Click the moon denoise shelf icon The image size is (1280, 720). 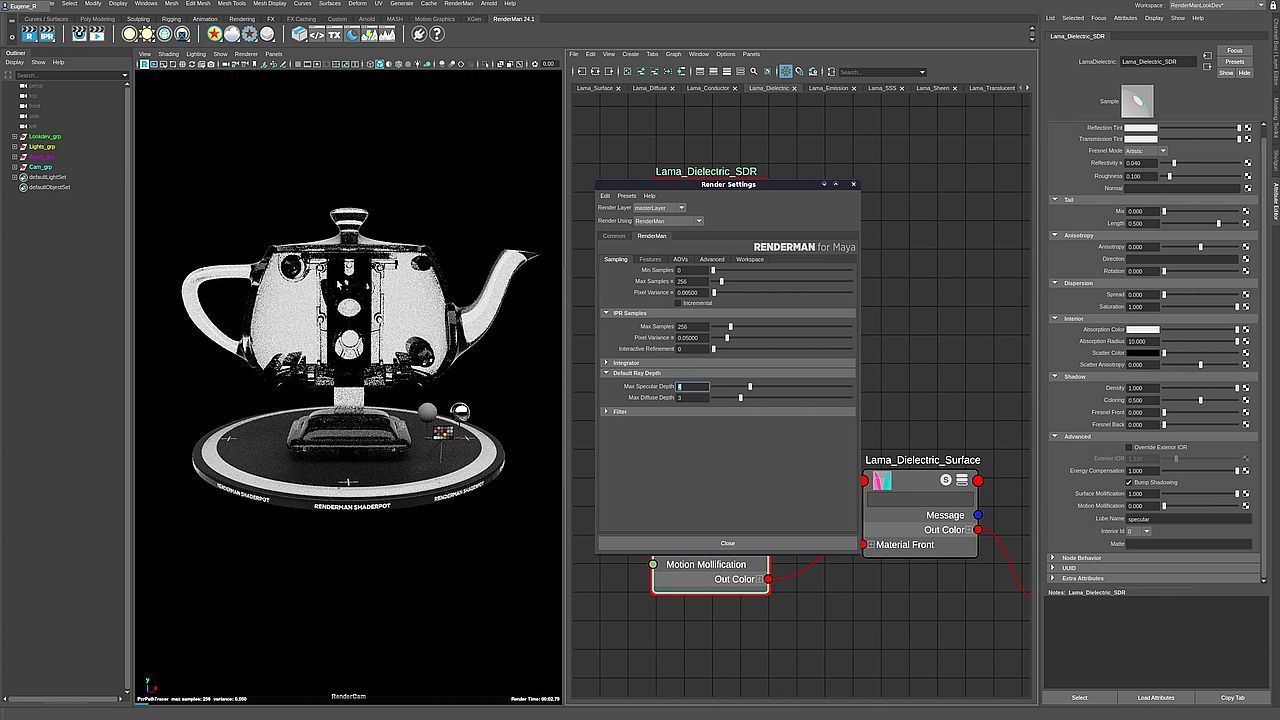352,34
